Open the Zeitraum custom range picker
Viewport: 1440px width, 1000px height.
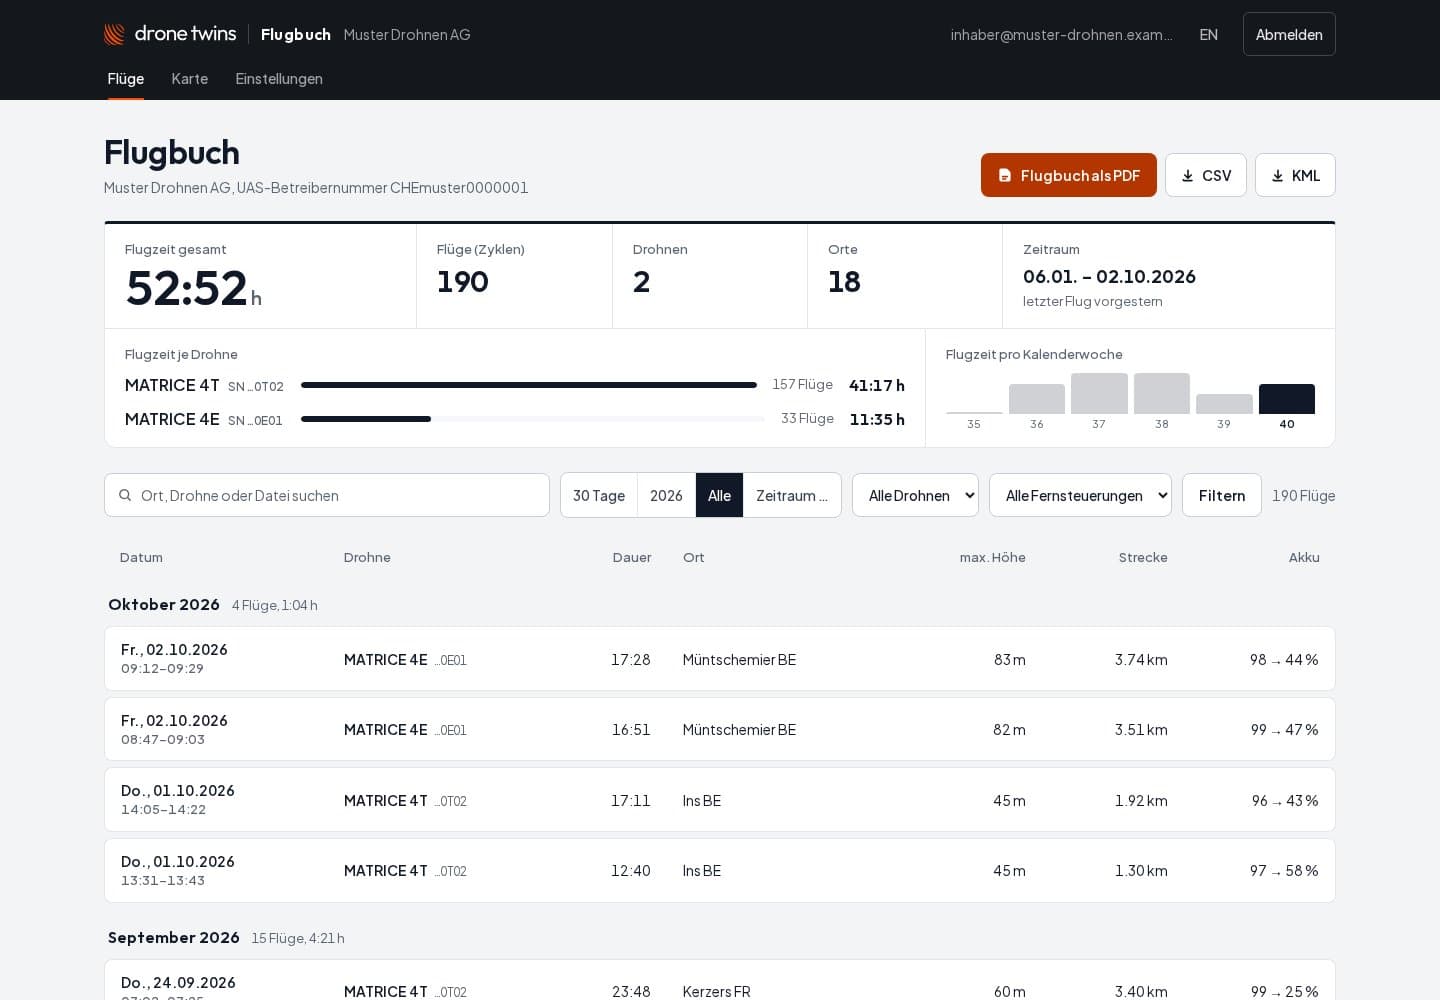[x=792, y=495]
